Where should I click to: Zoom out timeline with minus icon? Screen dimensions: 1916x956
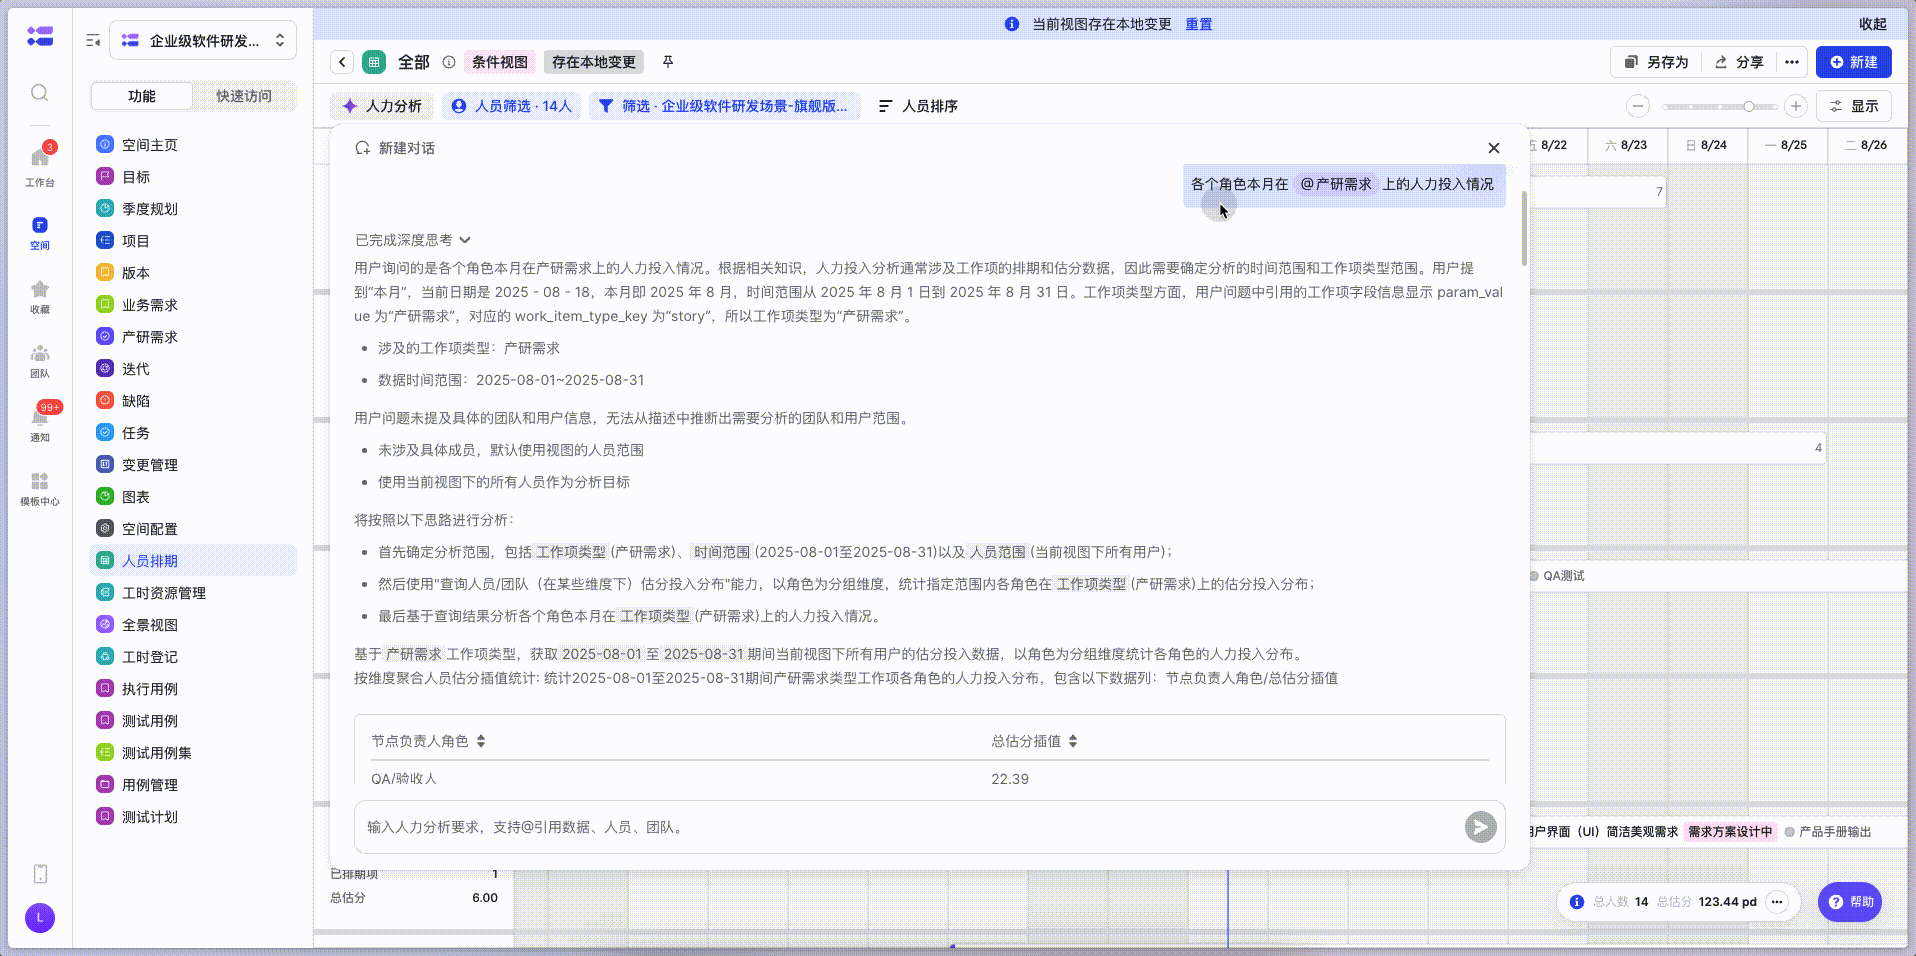click(1637, 106)
